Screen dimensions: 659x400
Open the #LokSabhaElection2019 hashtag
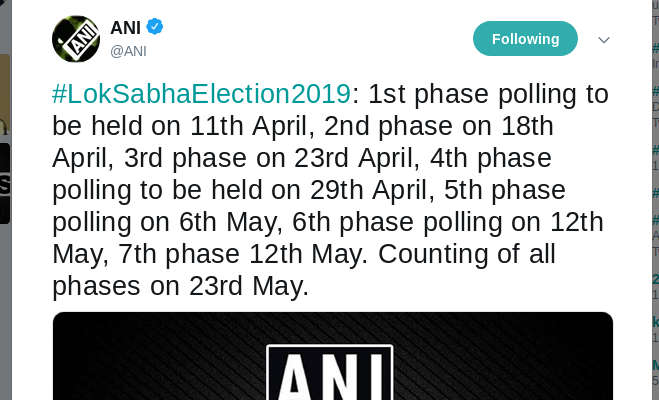click(201, 95)
